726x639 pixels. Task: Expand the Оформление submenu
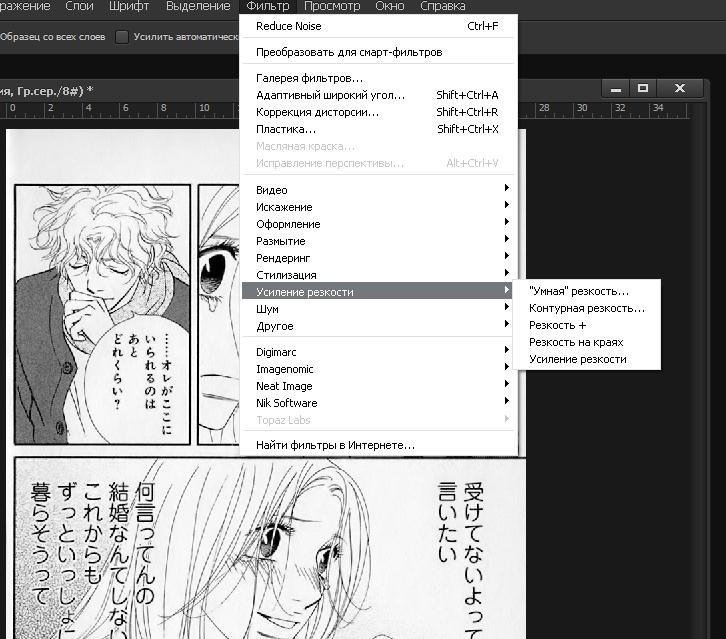[x=377, y=224]
